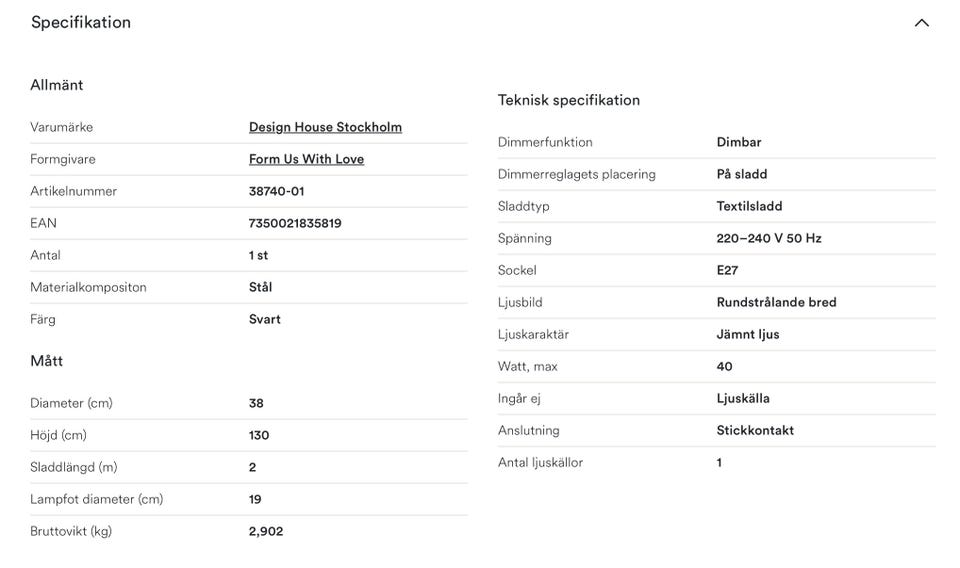Select the article number 38740-01
960x568 pixels.
(x=276, y=191)
